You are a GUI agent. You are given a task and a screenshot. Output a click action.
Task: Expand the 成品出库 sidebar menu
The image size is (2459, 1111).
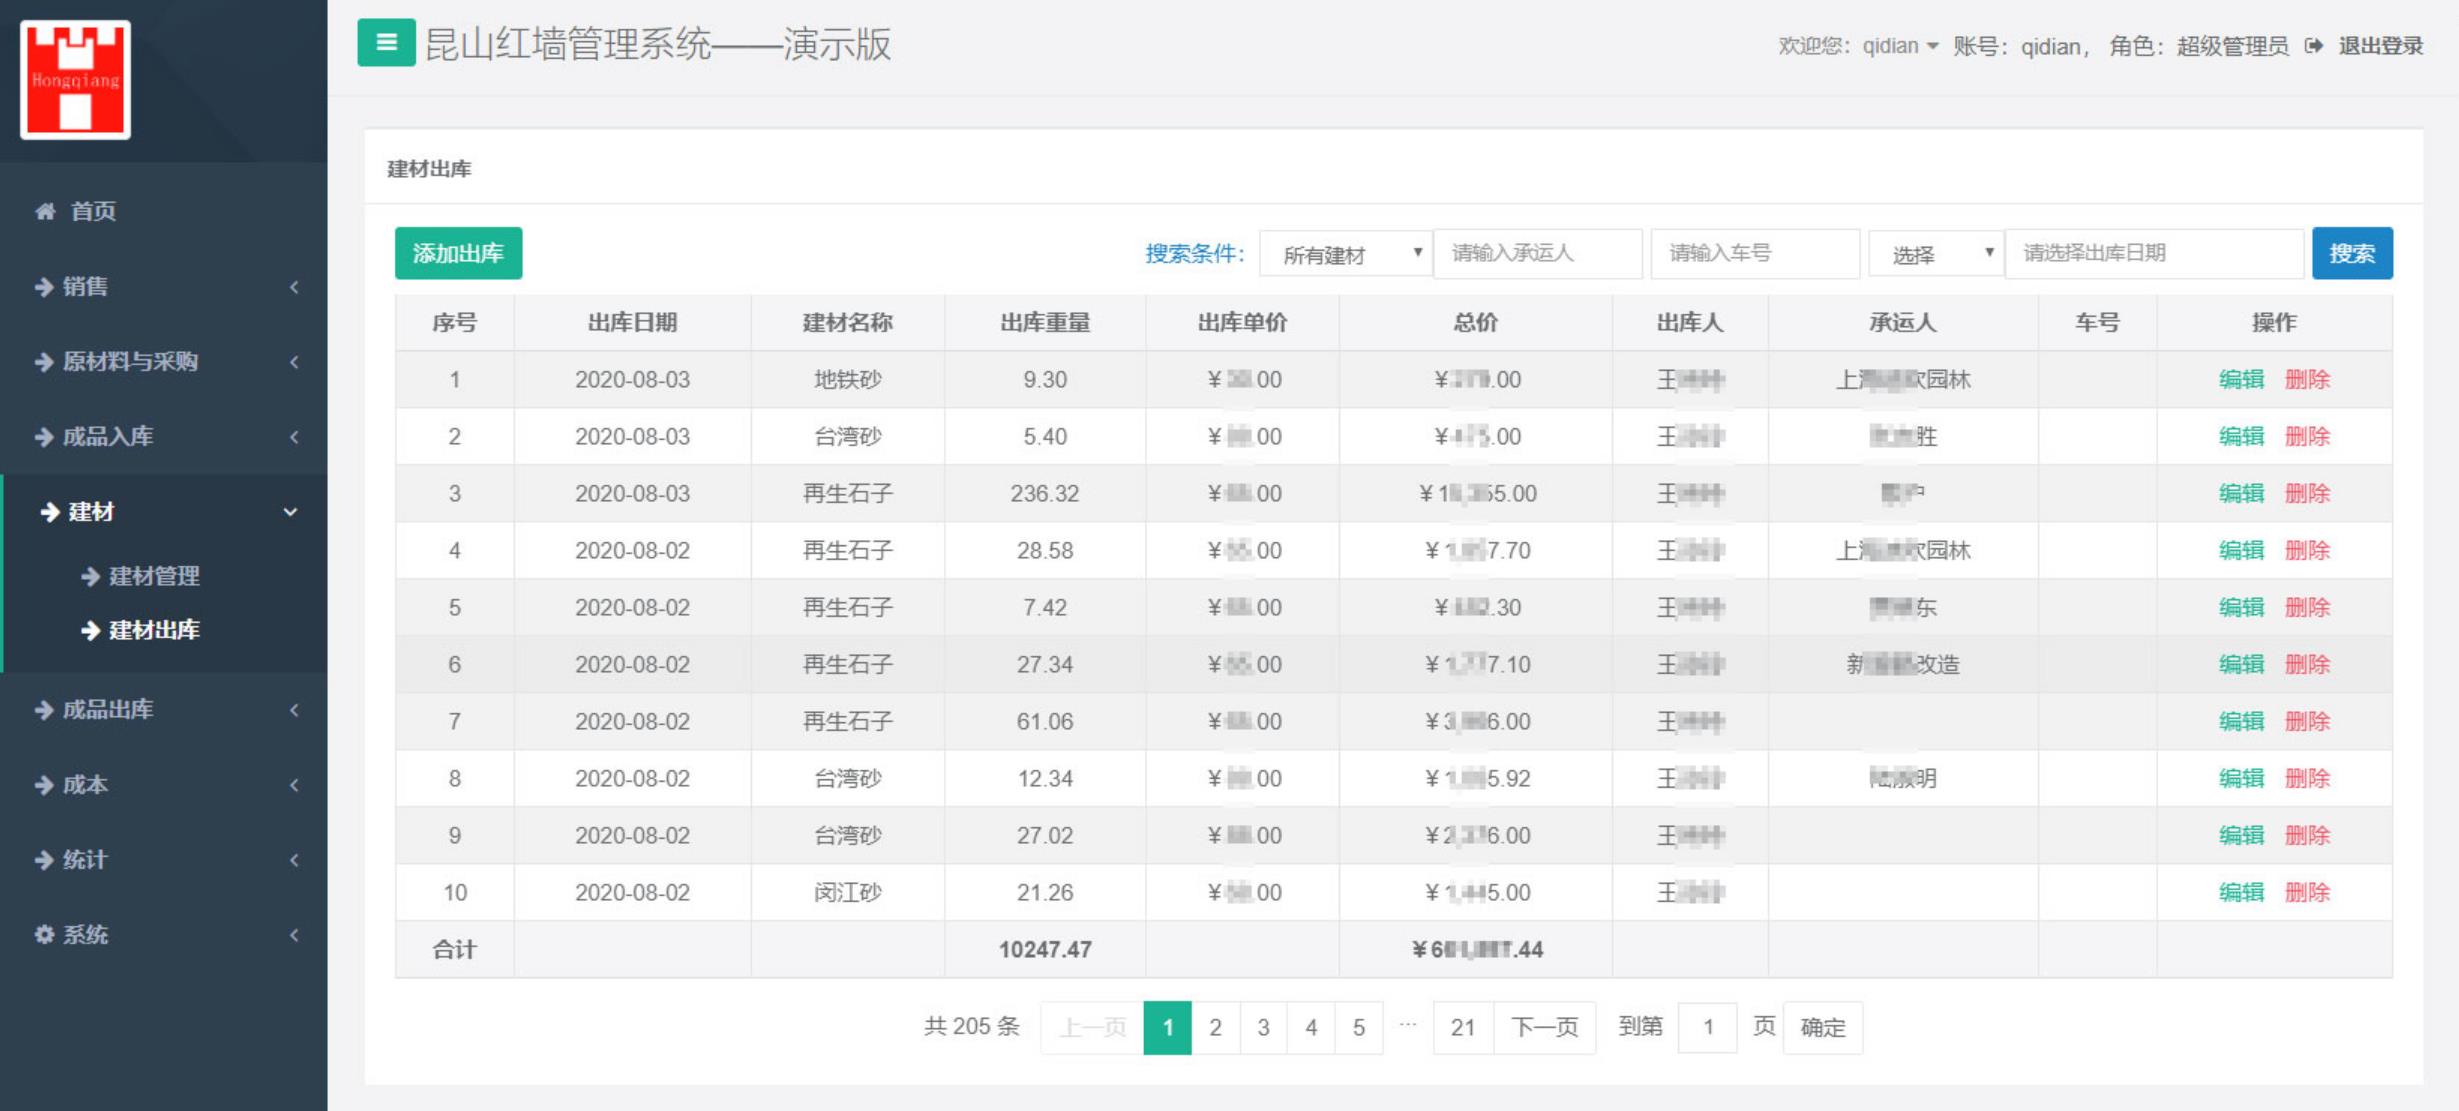(x=164, y=710)
